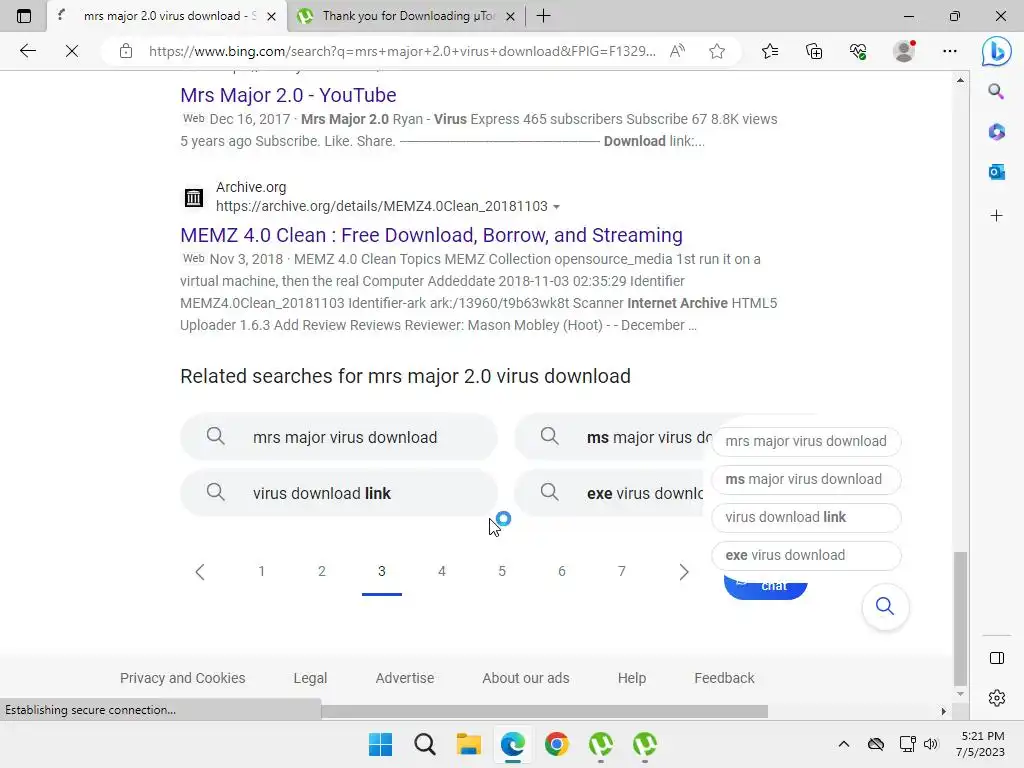Screen dimensions: 1024x768
Task: Open Windows Start menu
Action: point(381,744)
